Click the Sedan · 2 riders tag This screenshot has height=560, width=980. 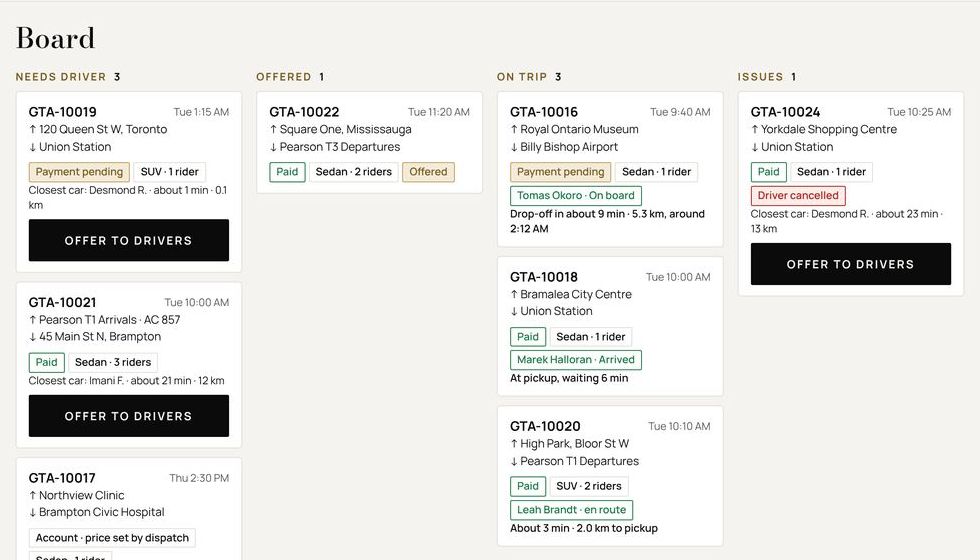(354, 172)
